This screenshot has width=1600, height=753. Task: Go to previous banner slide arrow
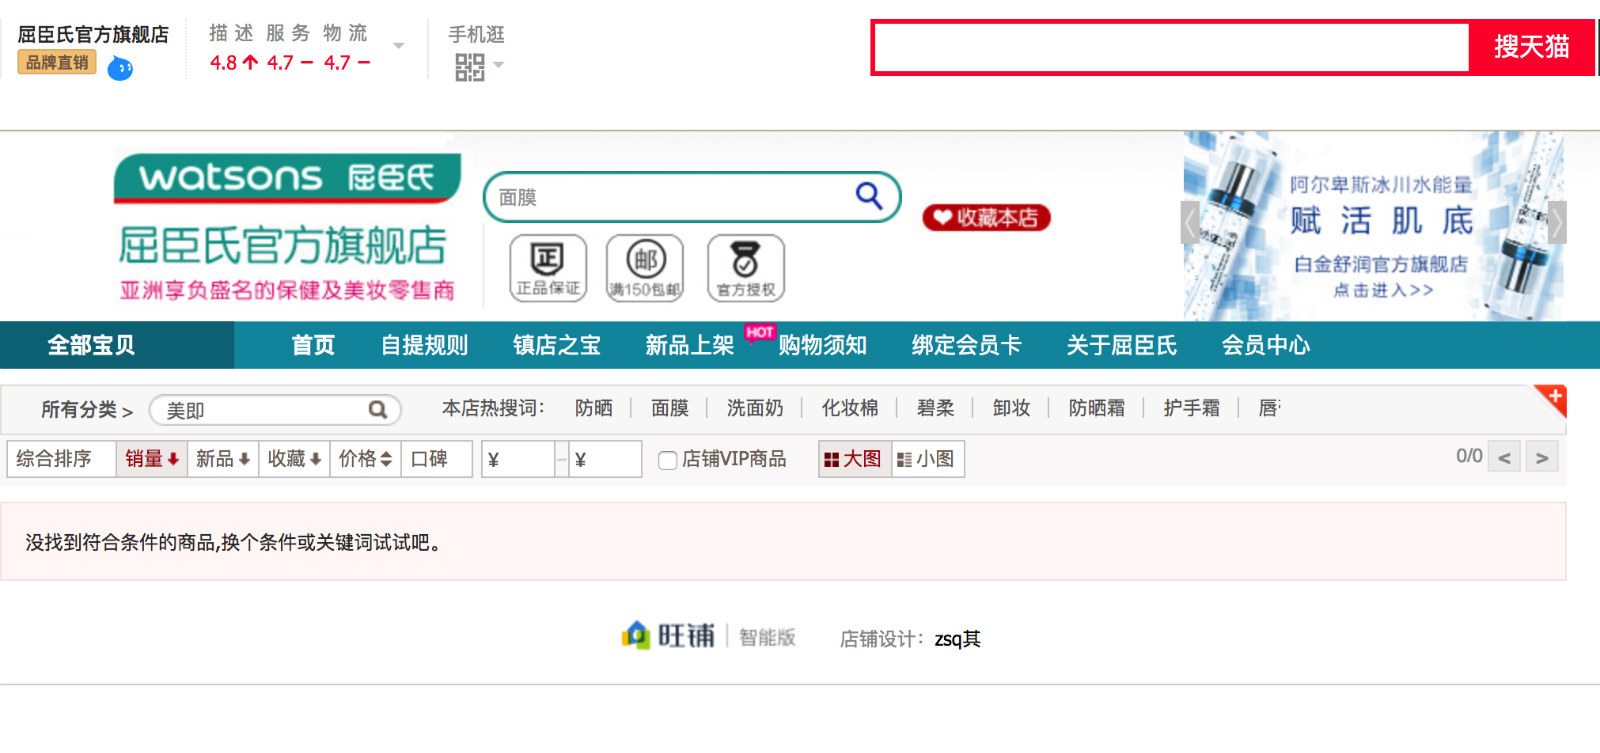coord(1190,222)
